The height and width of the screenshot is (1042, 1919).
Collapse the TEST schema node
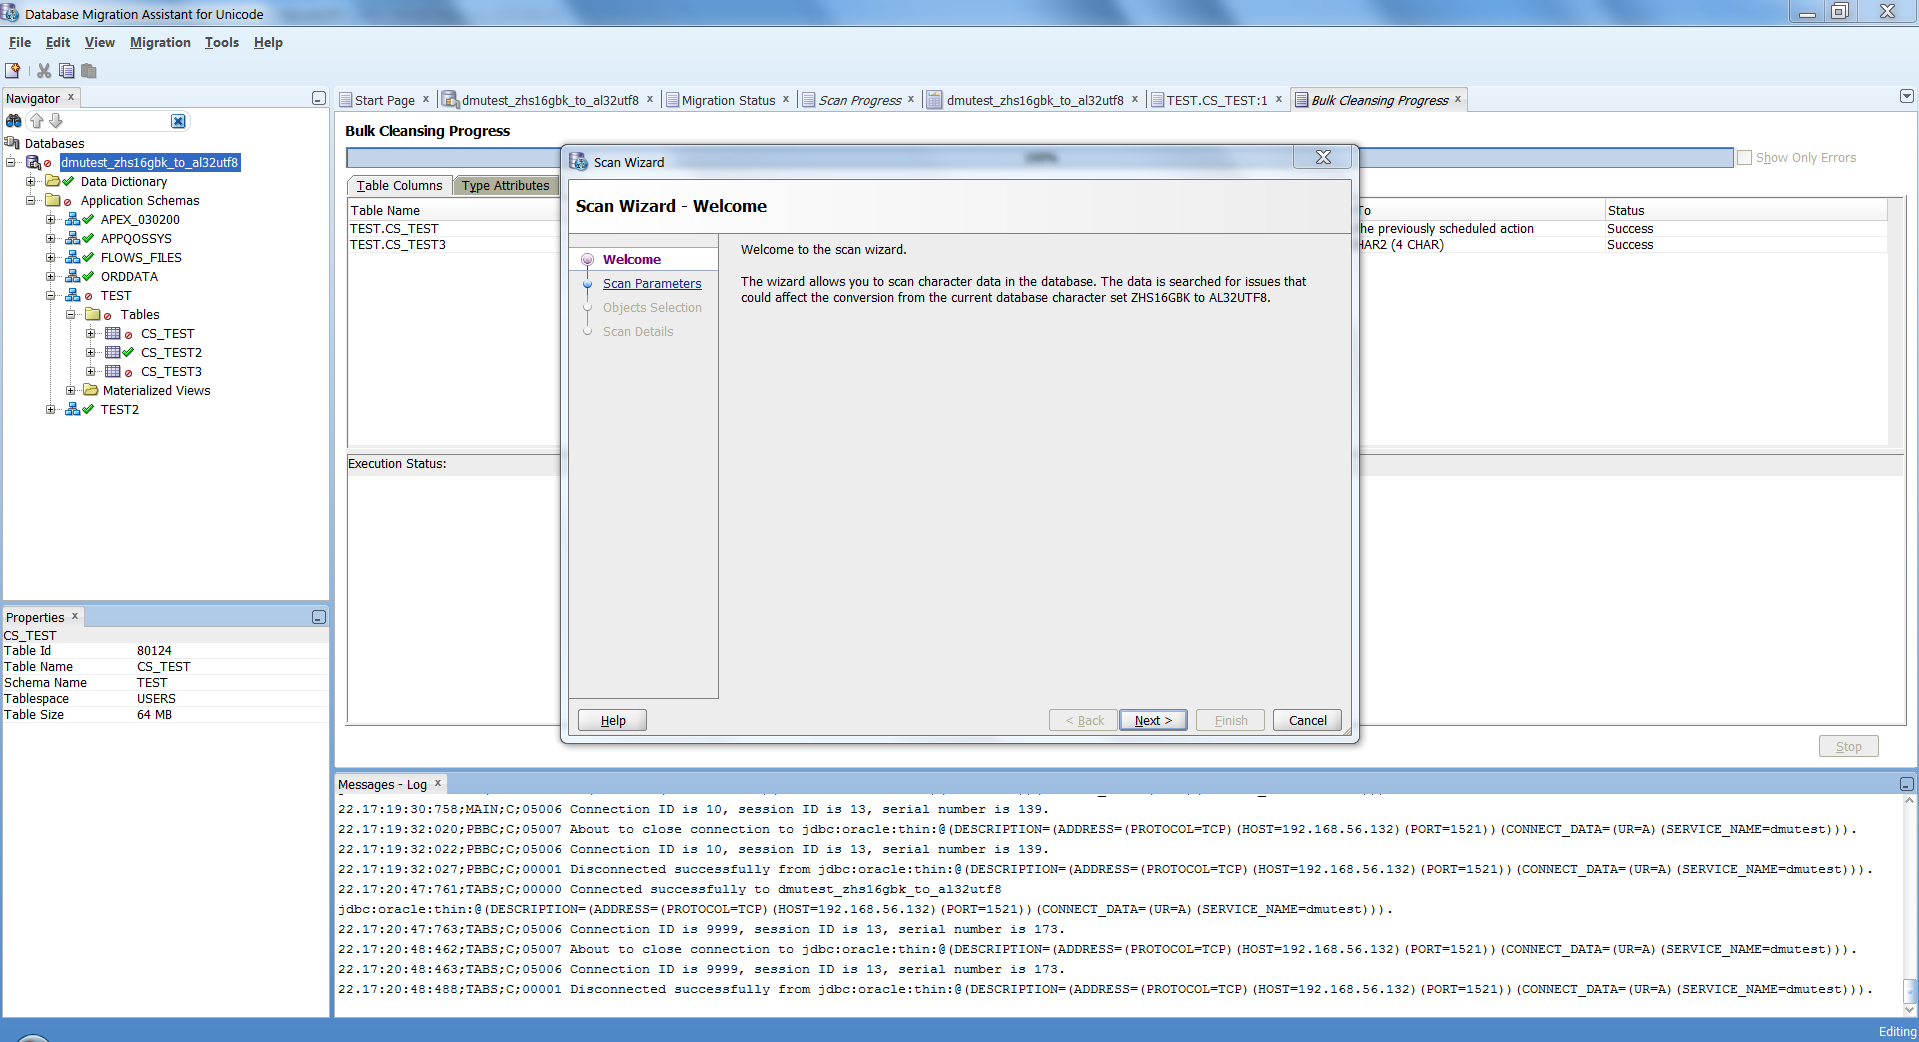point(51,295)
